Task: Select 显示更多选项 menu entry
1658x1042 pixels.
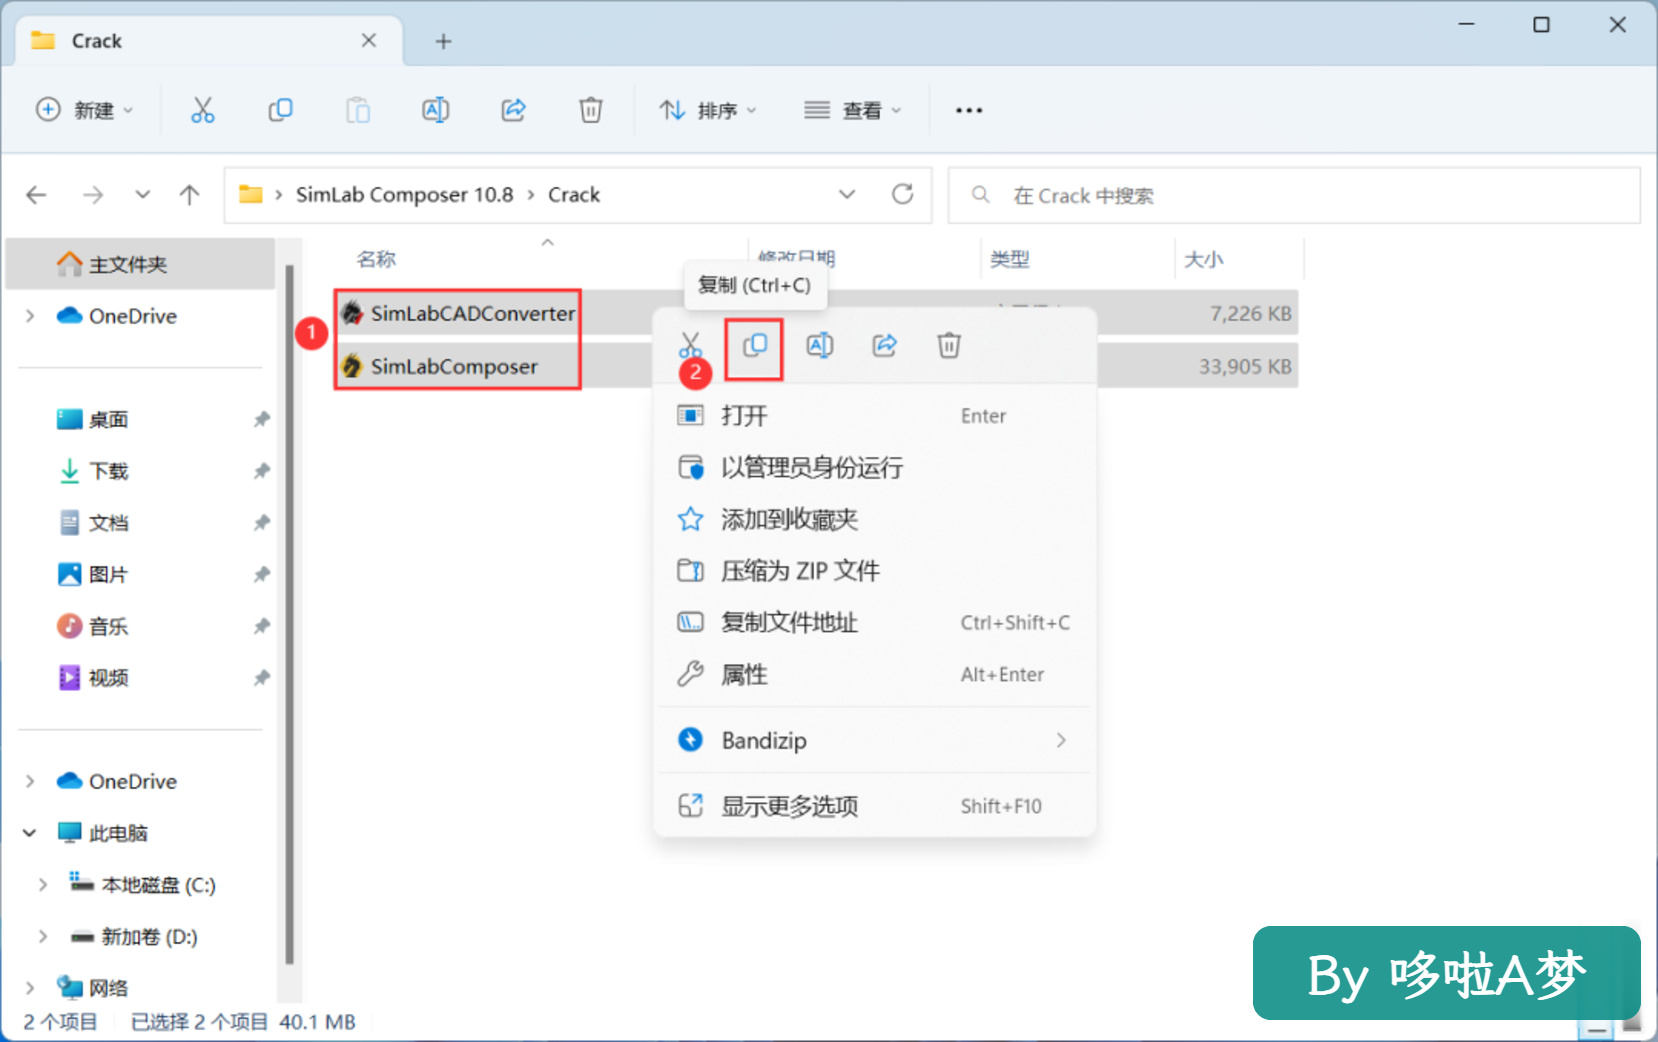Action: (874, 806)
